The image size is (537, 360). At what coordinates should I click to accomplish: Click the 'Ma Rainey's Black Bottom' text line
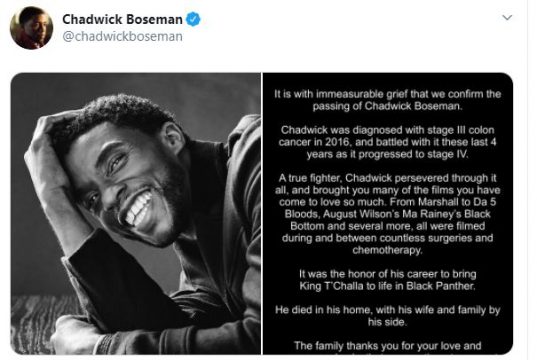[x=387, y=214]
